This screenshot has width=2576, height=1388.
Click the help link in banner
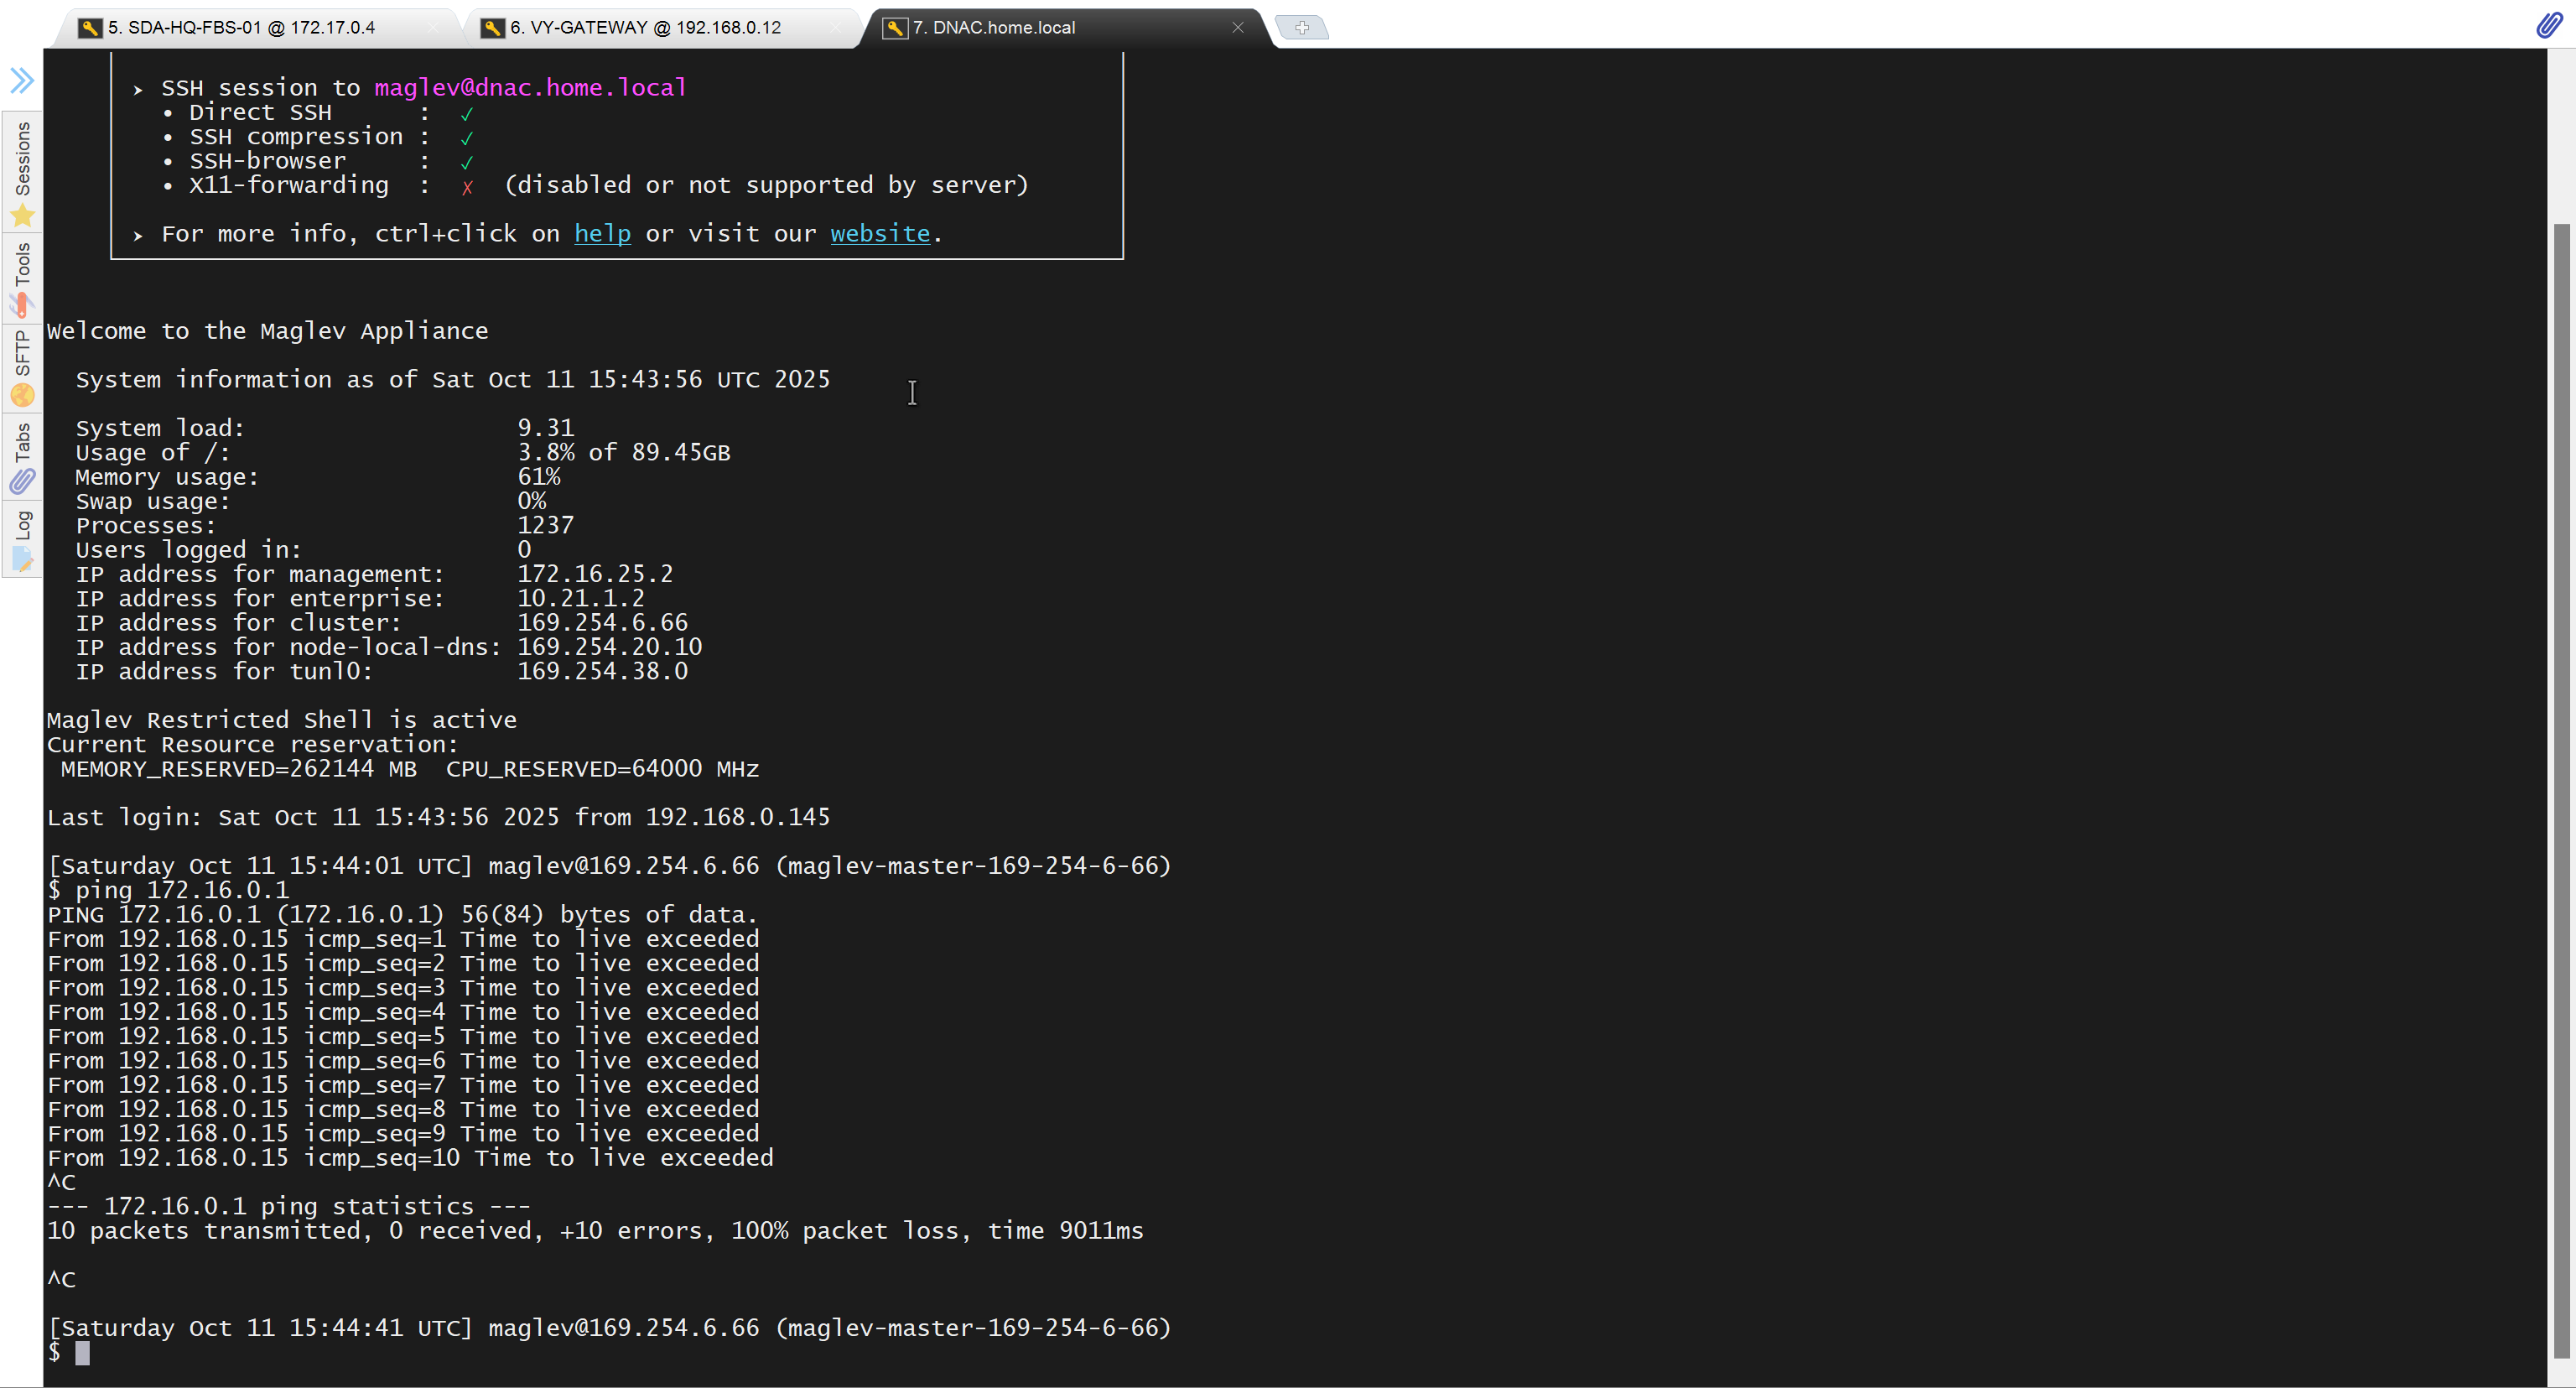click(x=602, y=234)
